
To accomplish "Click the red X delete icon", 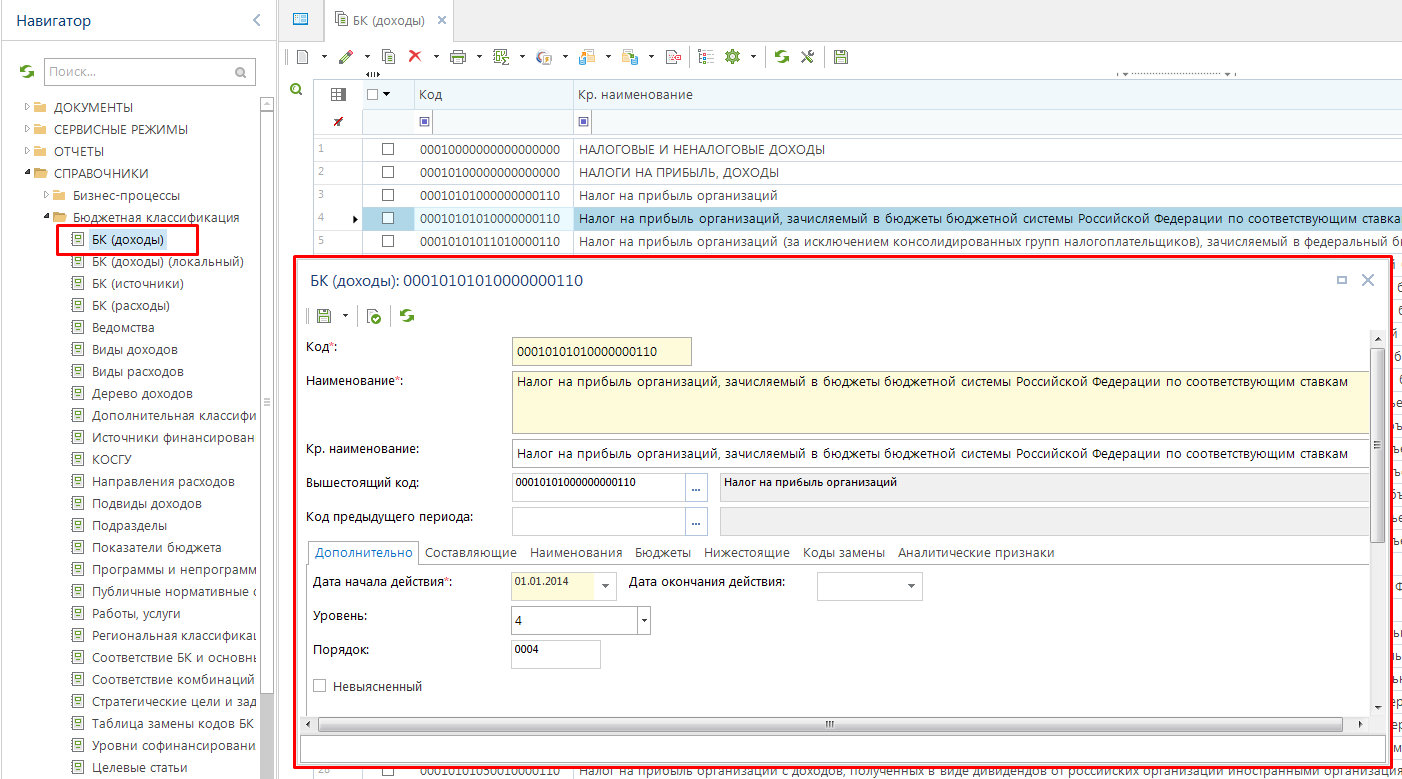I will (415, 57).
